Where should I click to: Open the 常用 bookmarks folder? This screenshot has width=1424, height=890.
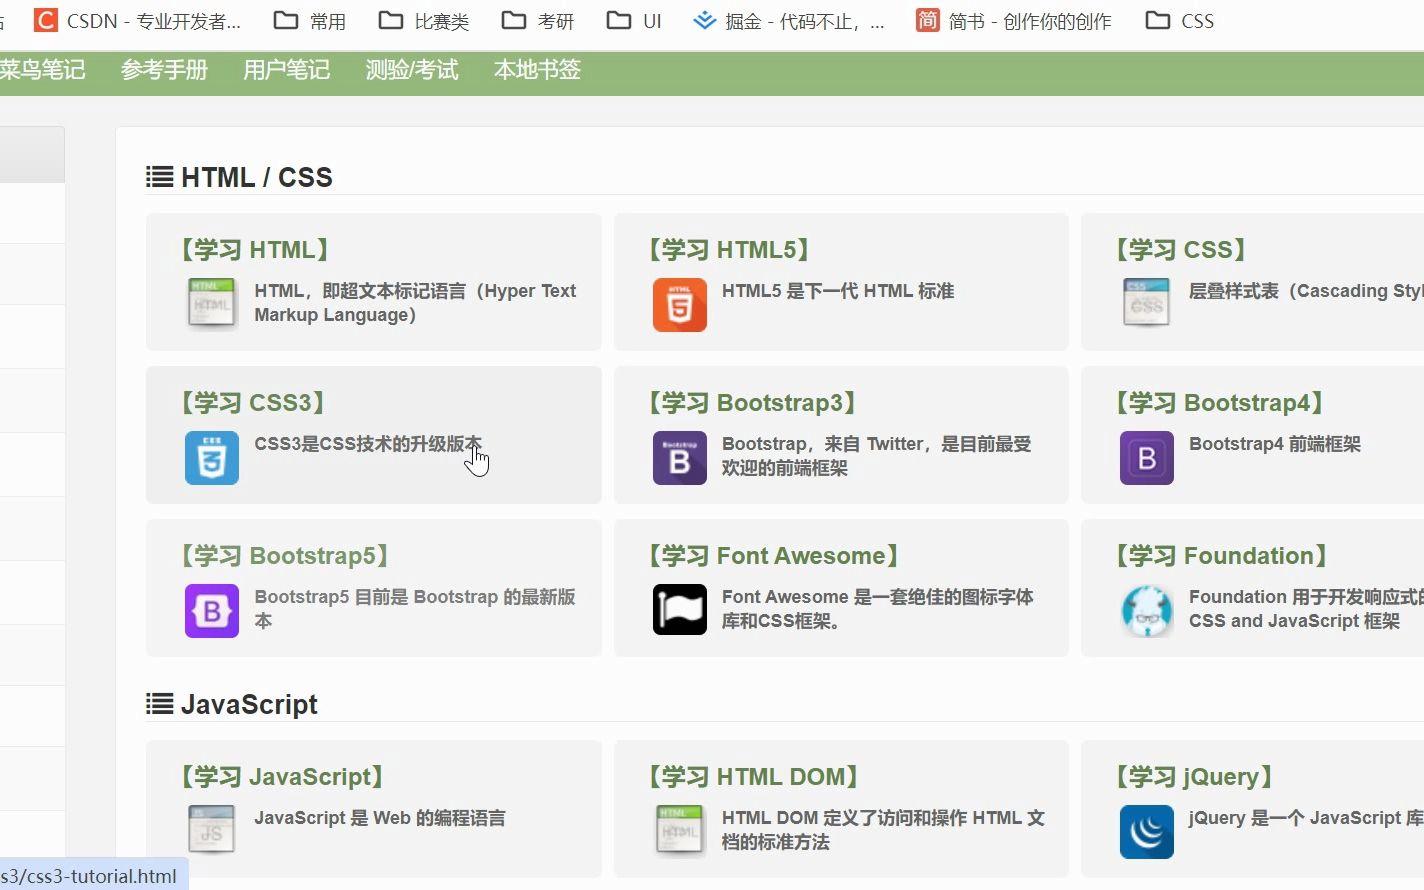[x=309, y=21]
